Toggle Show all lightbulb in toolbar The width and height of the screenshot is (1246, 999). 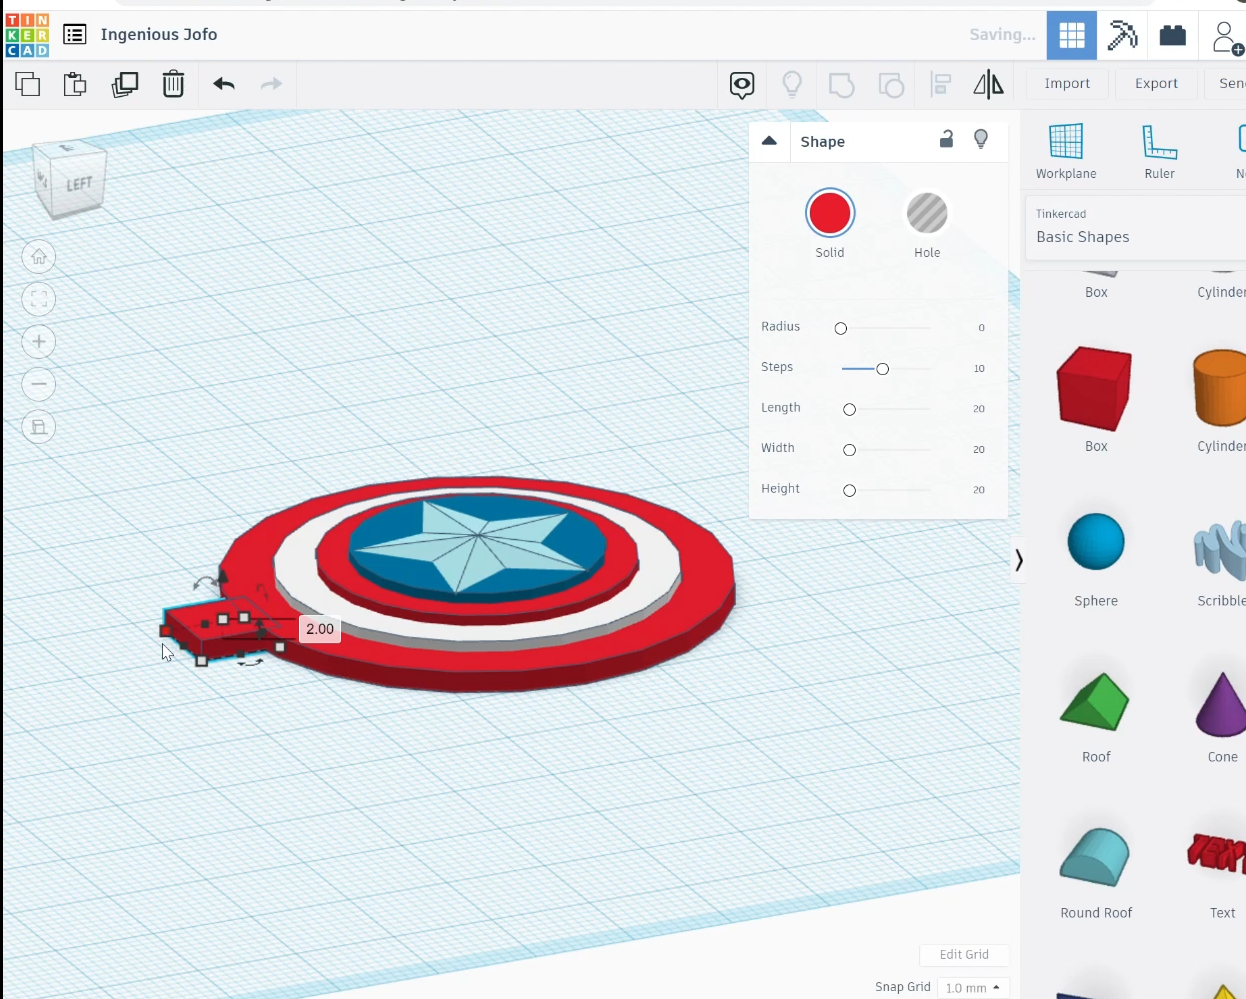[x=792, y=84]
